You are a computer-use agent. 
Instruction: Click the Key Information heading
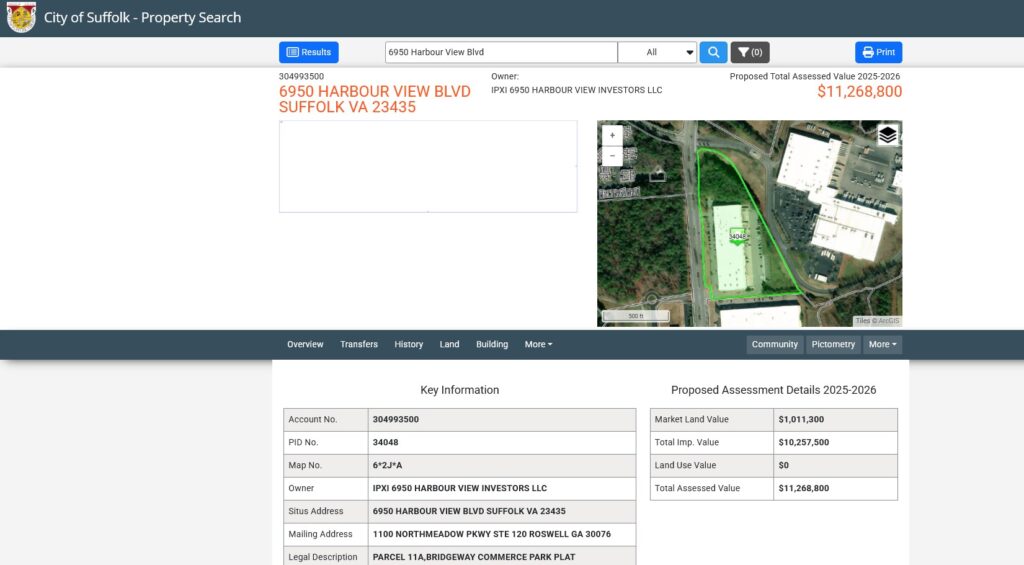click(460, 390)
